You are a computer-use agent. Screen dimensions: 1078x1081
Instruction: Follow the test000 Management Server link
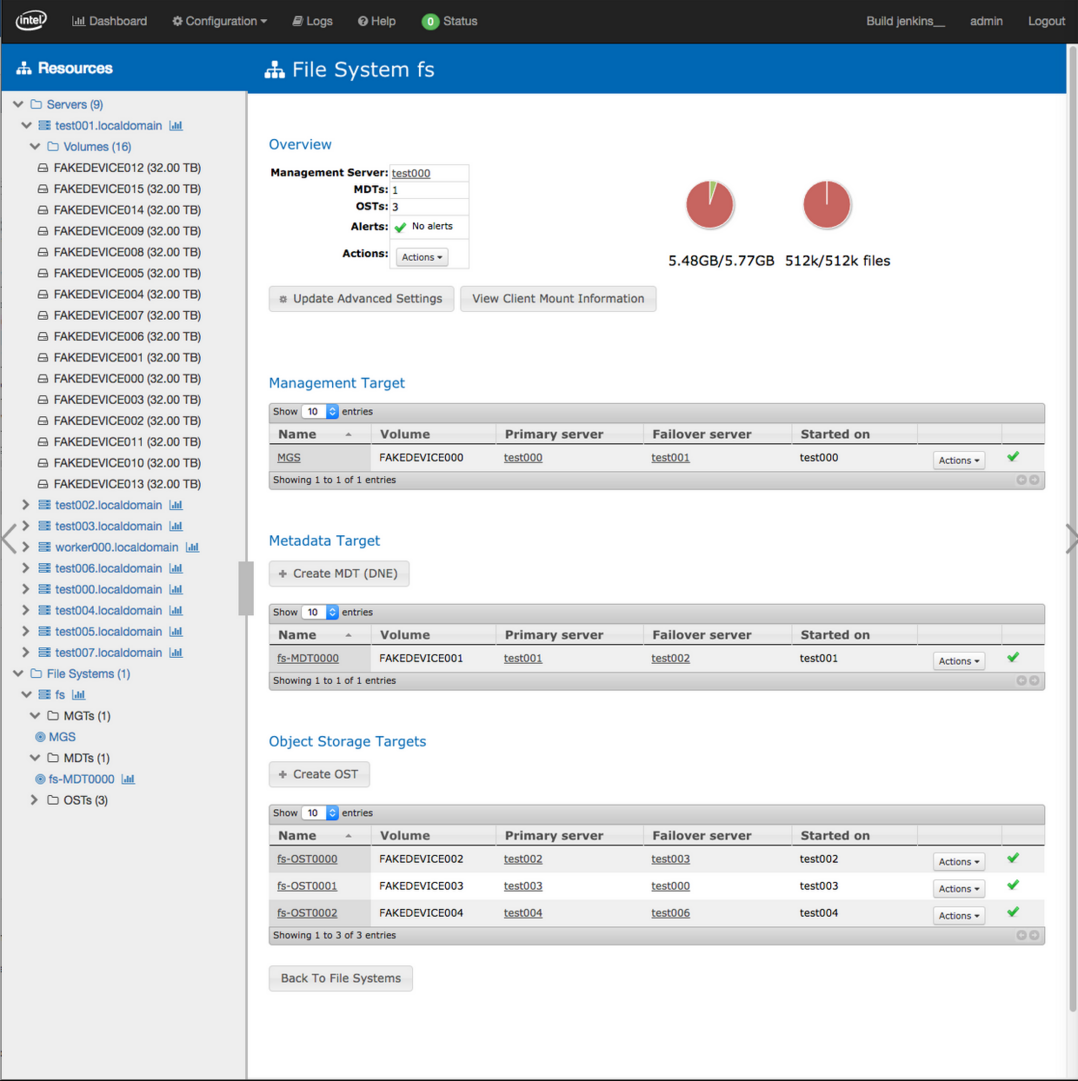(x=411, y=173)
